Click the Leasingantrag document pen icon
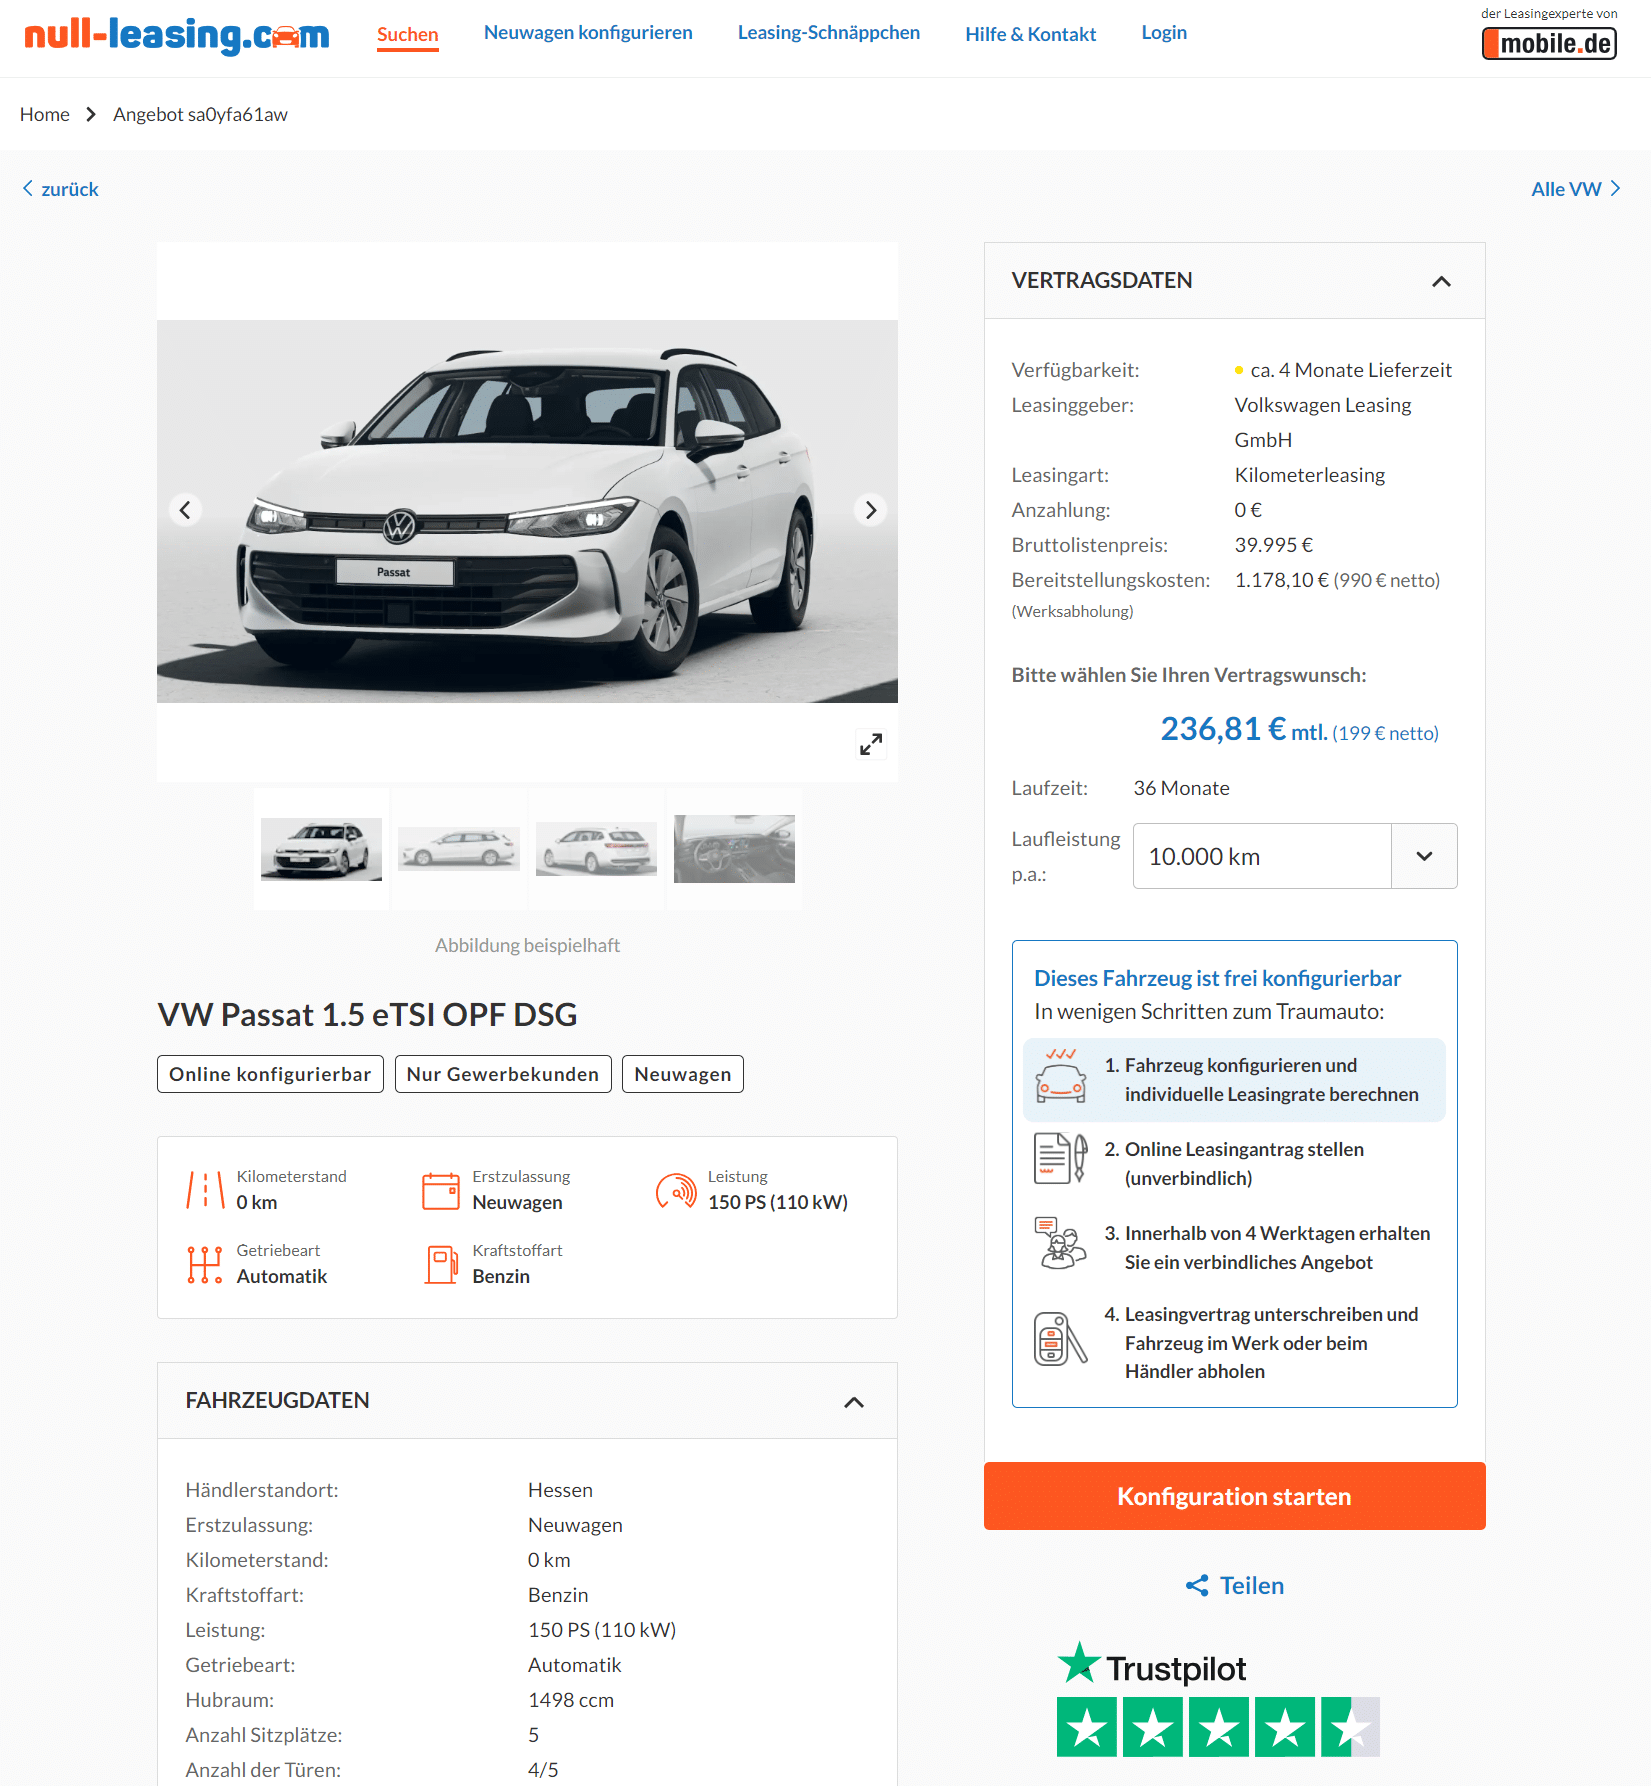 (x=1061, y=1158)
